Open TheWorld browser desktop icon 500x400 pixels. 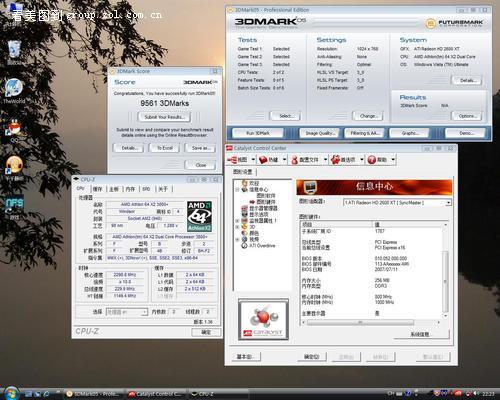(14, 90)
